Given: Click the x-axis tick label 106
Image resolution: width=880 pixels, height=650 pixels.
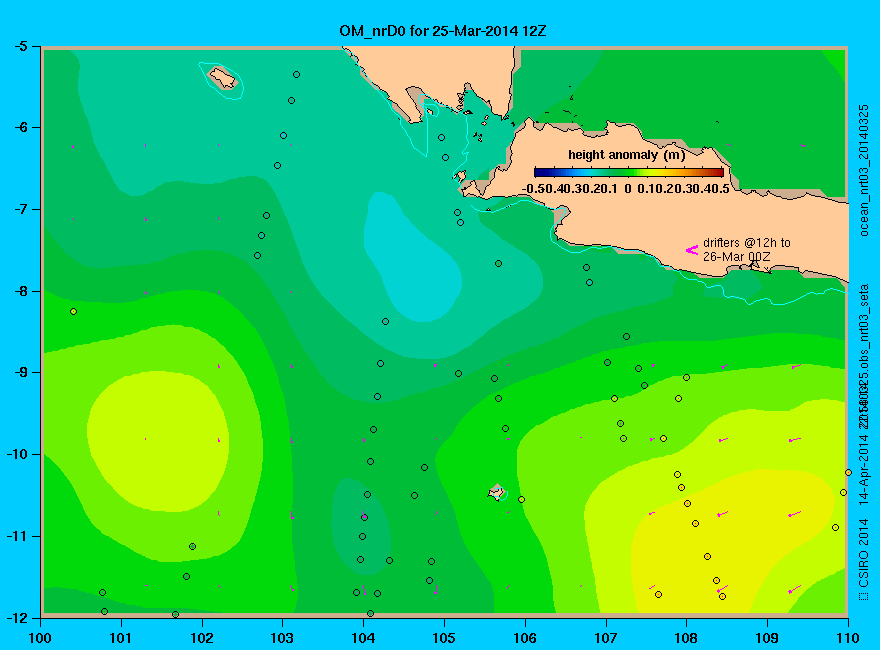Looking at the screenshot, I should 525,638.
